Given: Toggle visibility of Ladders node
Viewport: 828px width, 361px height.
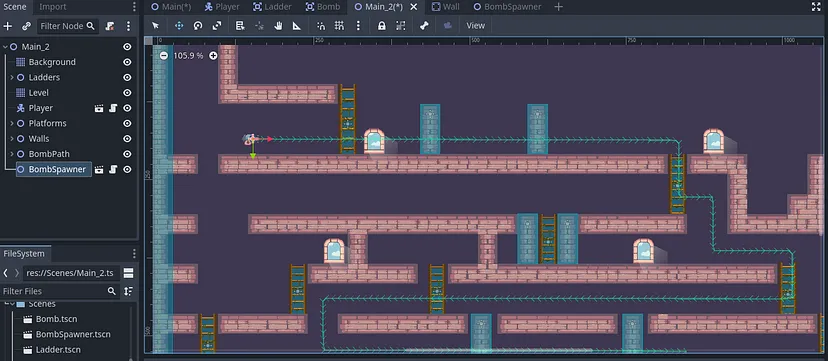Looking at the screenshot, I should tap(127, 77).
